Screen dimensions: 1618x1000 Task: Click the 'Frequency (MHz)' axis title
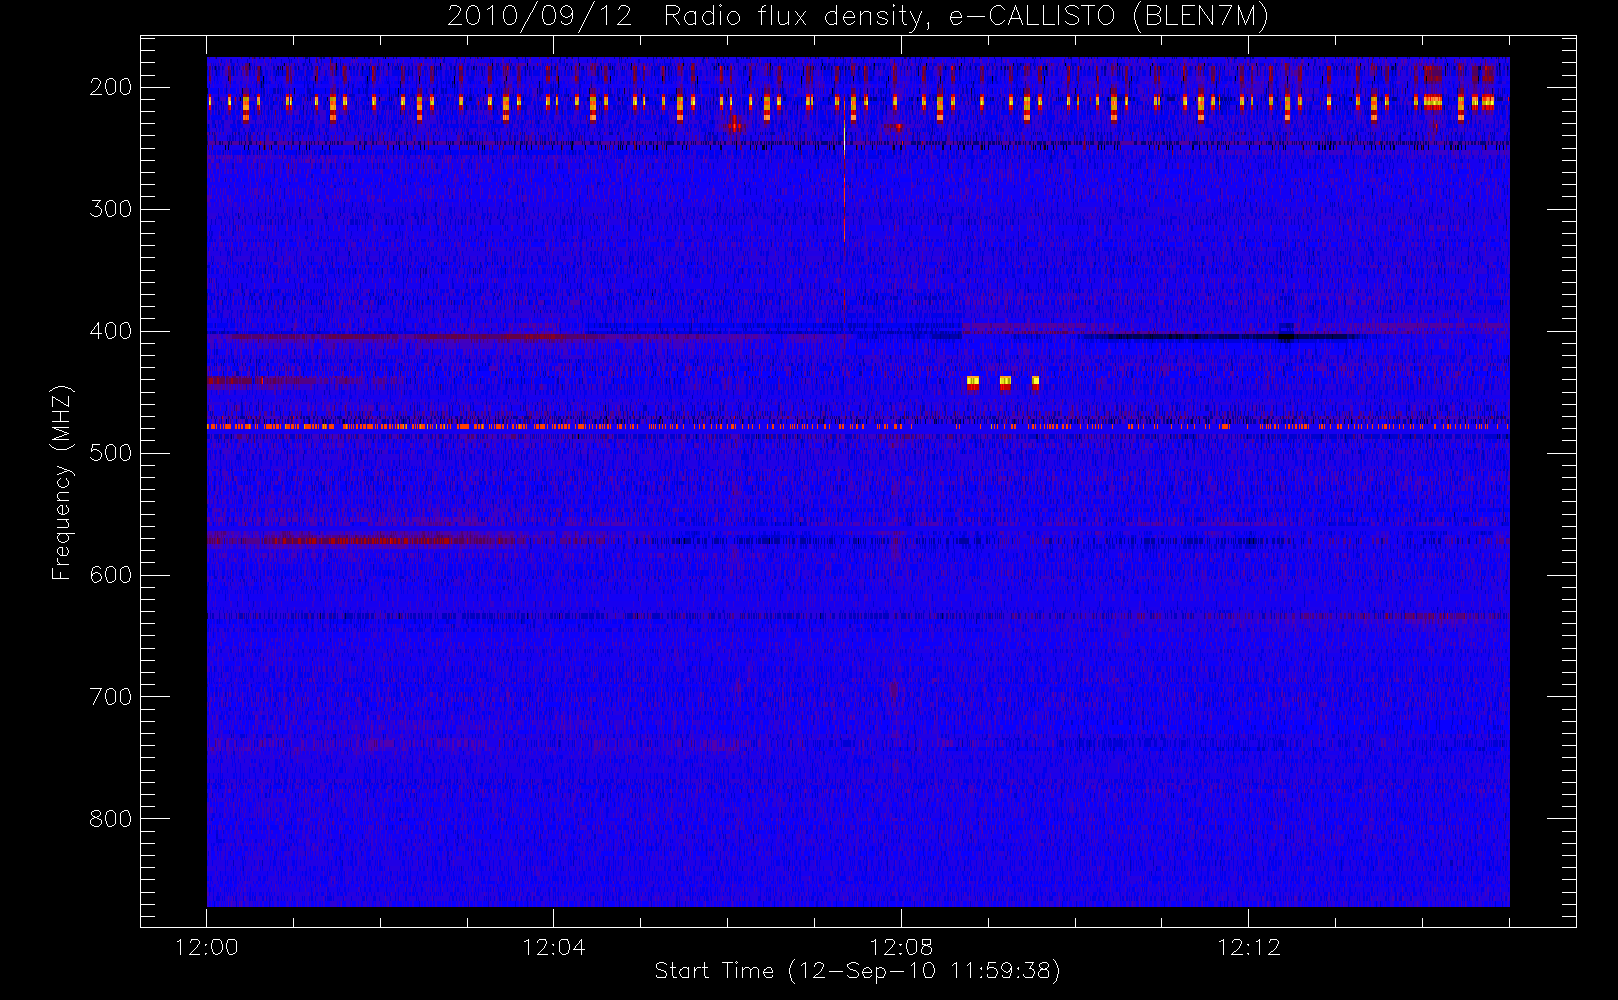(62, 482)
